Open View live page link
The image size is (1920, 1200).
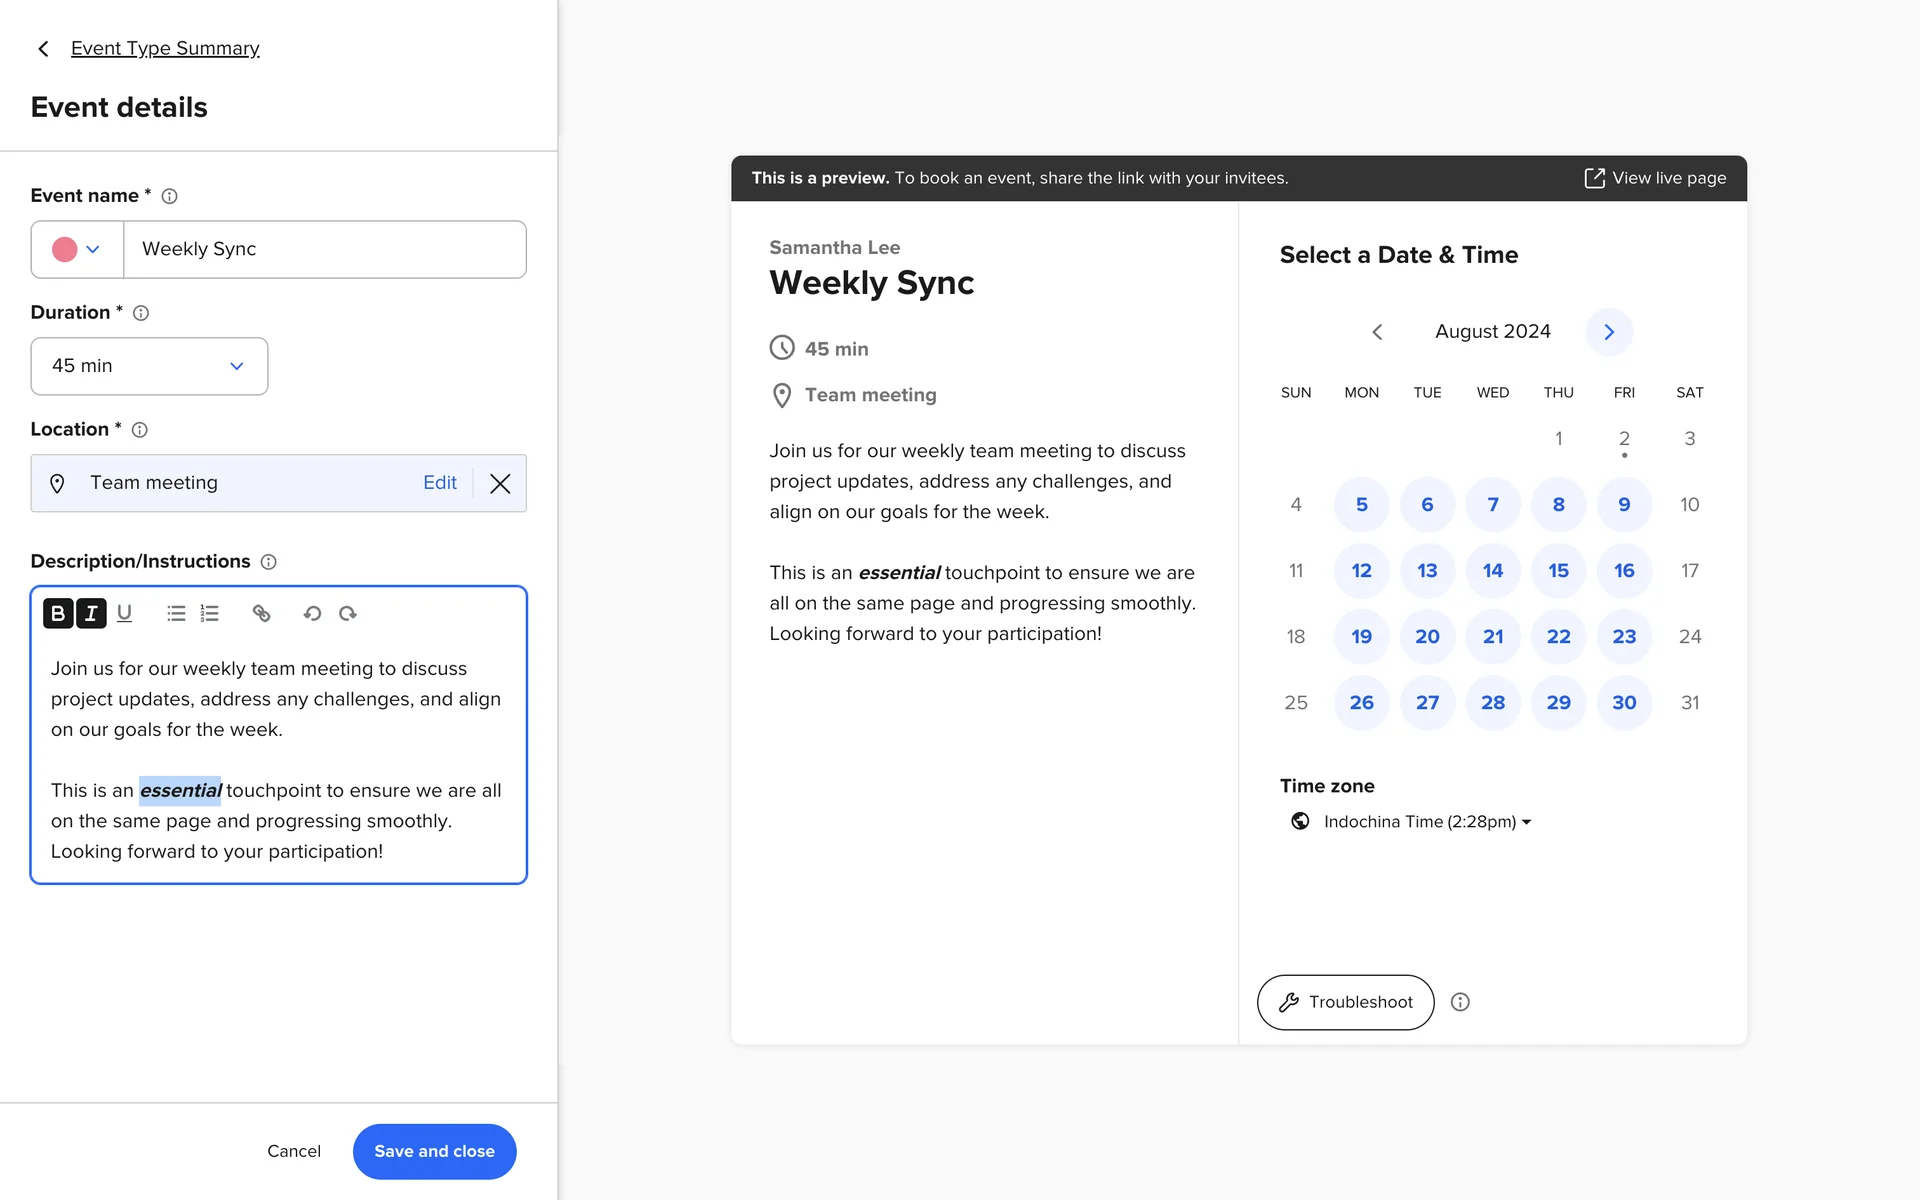[x=1655, y=178]
